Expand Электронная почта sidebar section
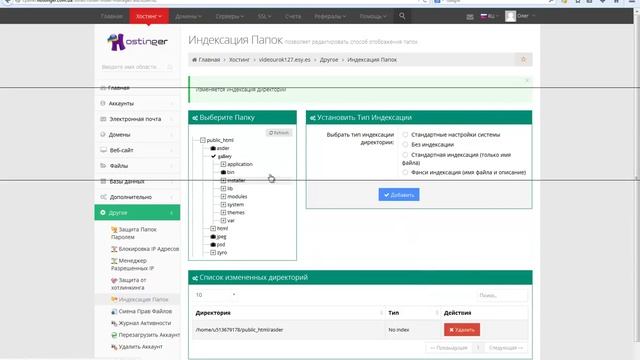The width and height of the screenshot is (640, 360). (x=137, y=119)
